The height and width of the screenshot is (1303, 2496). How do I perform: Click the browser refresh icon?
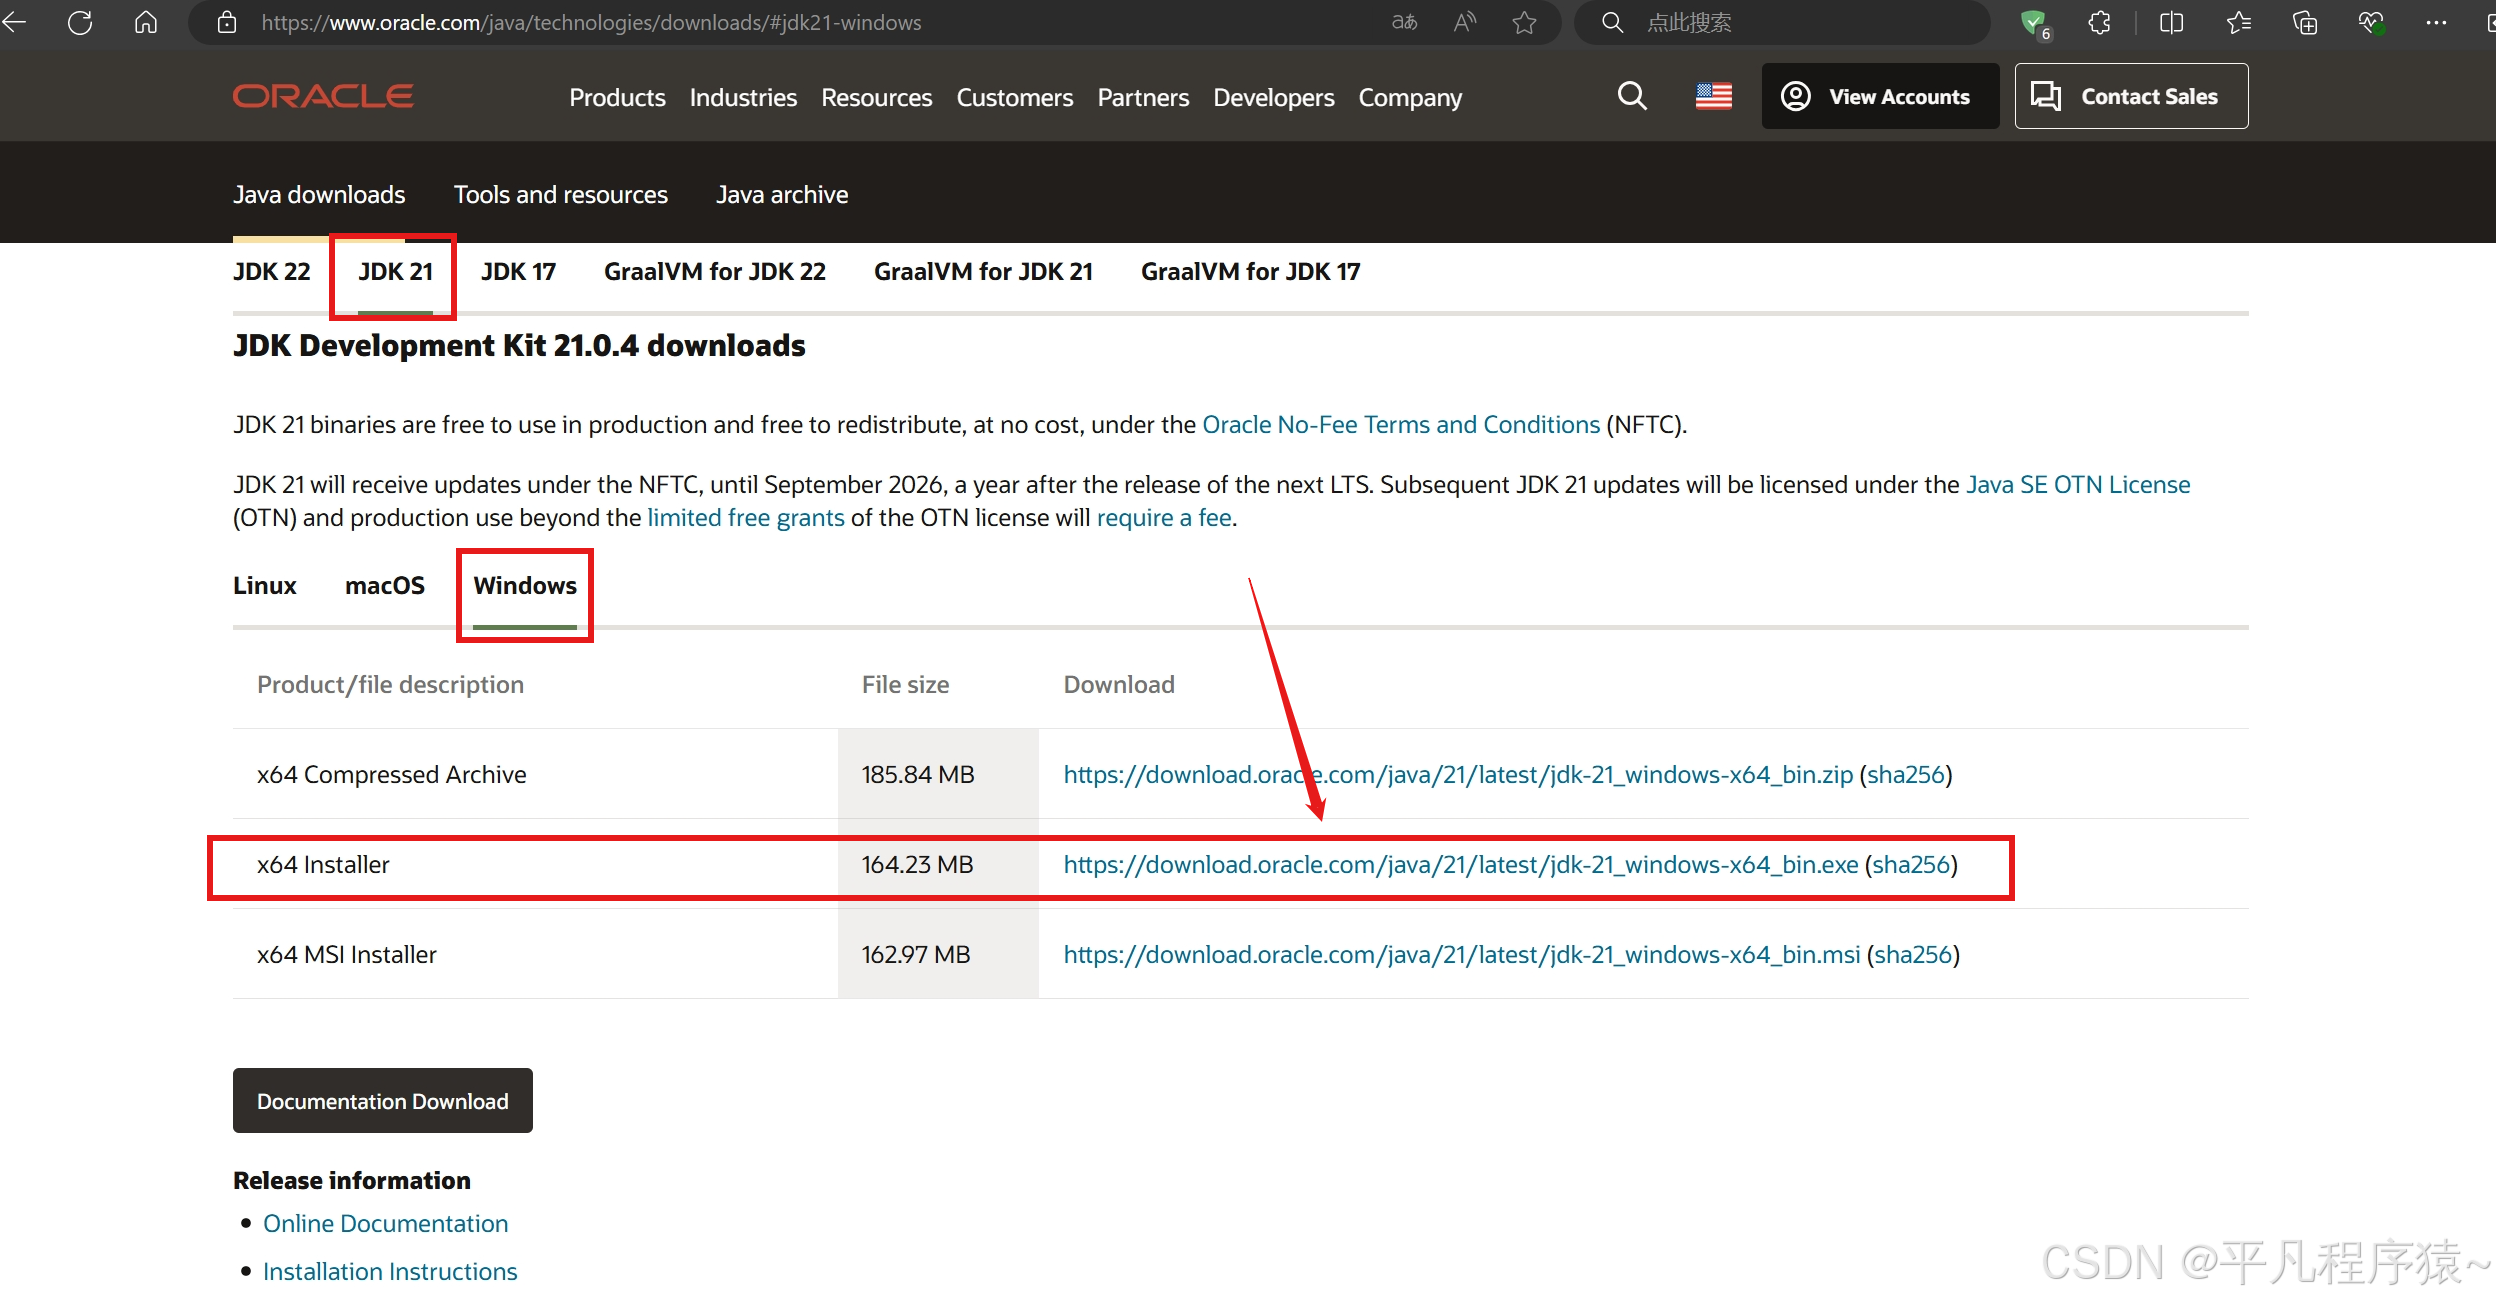point(80,22)
